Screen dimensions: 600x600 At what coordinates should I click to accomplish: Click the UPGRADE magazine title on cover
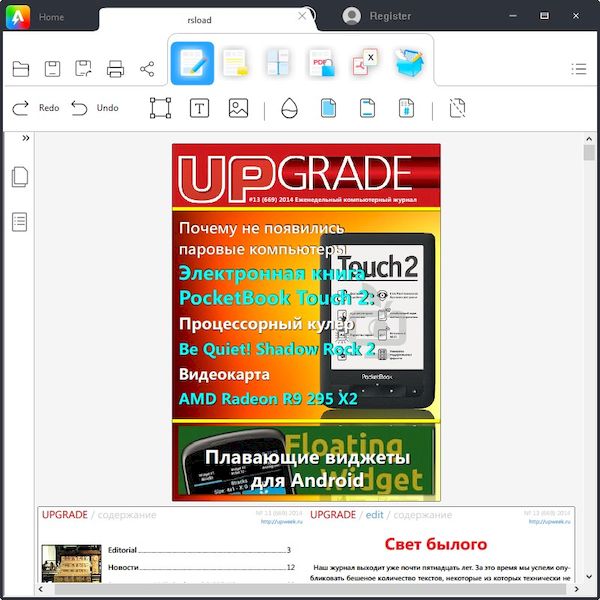tap(295, 178)
